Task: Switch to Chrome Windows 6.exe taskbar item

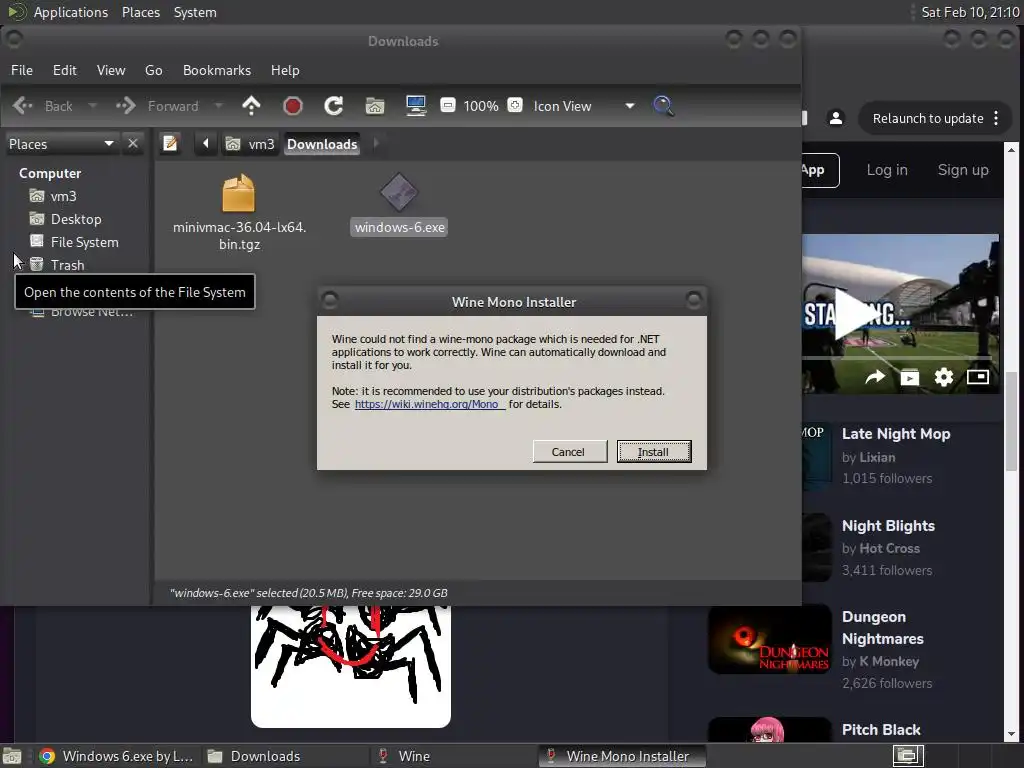Action: click(x=116, y=756)
